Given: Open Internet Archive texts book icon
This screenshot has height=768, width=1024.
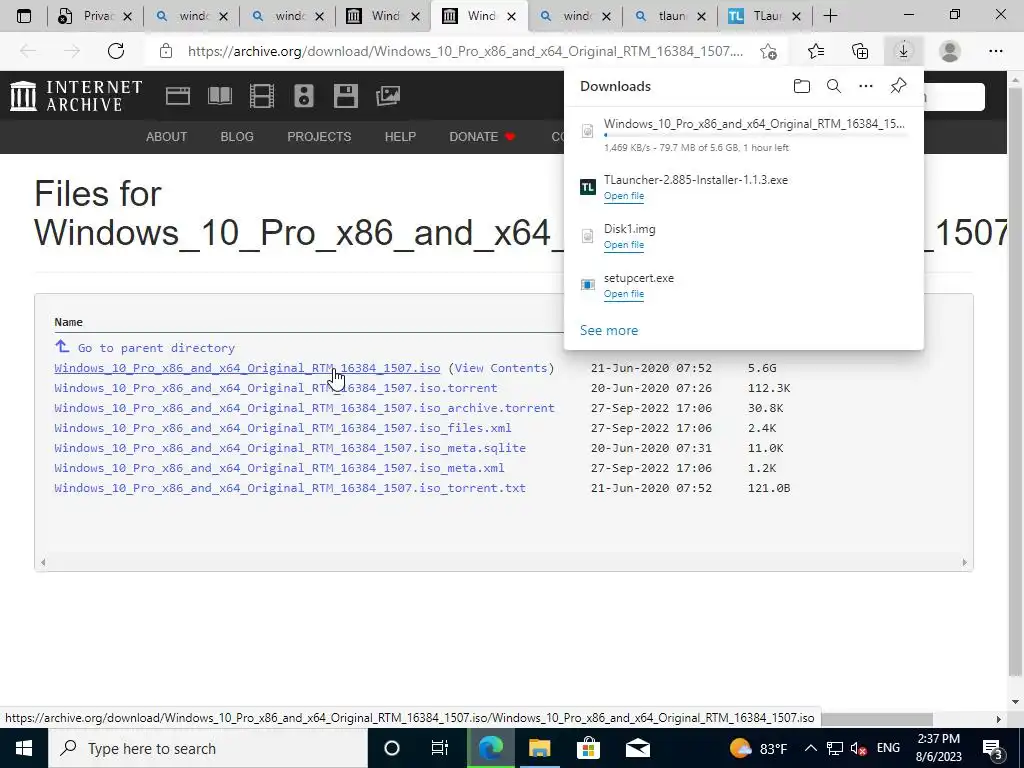Looking at the screenshot, I should [x=219, y=96].
